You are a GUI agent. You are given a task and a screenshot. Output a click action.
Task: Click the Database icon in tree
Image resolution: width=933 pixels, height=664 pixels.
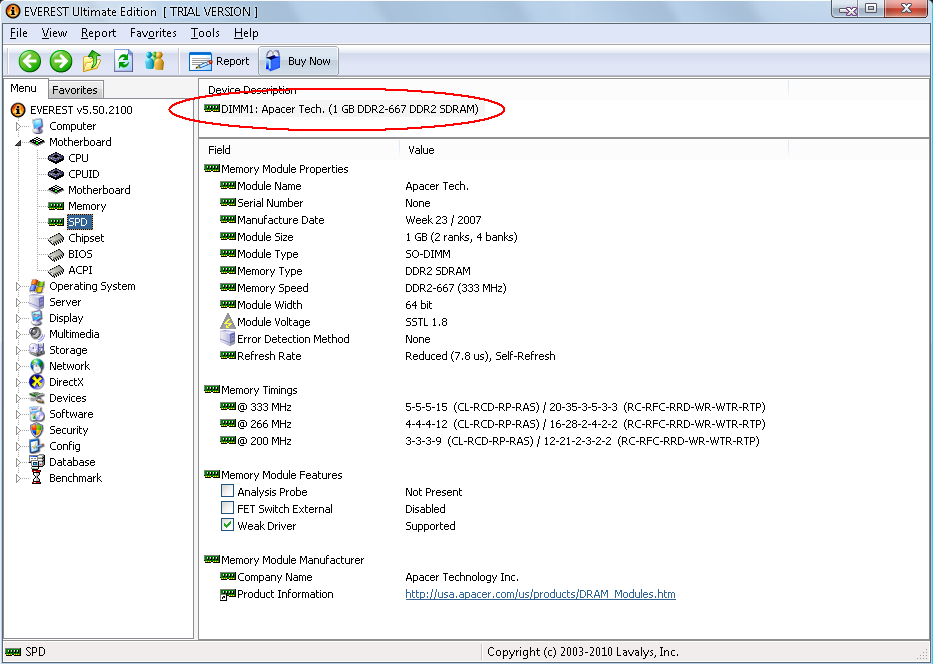37,462
